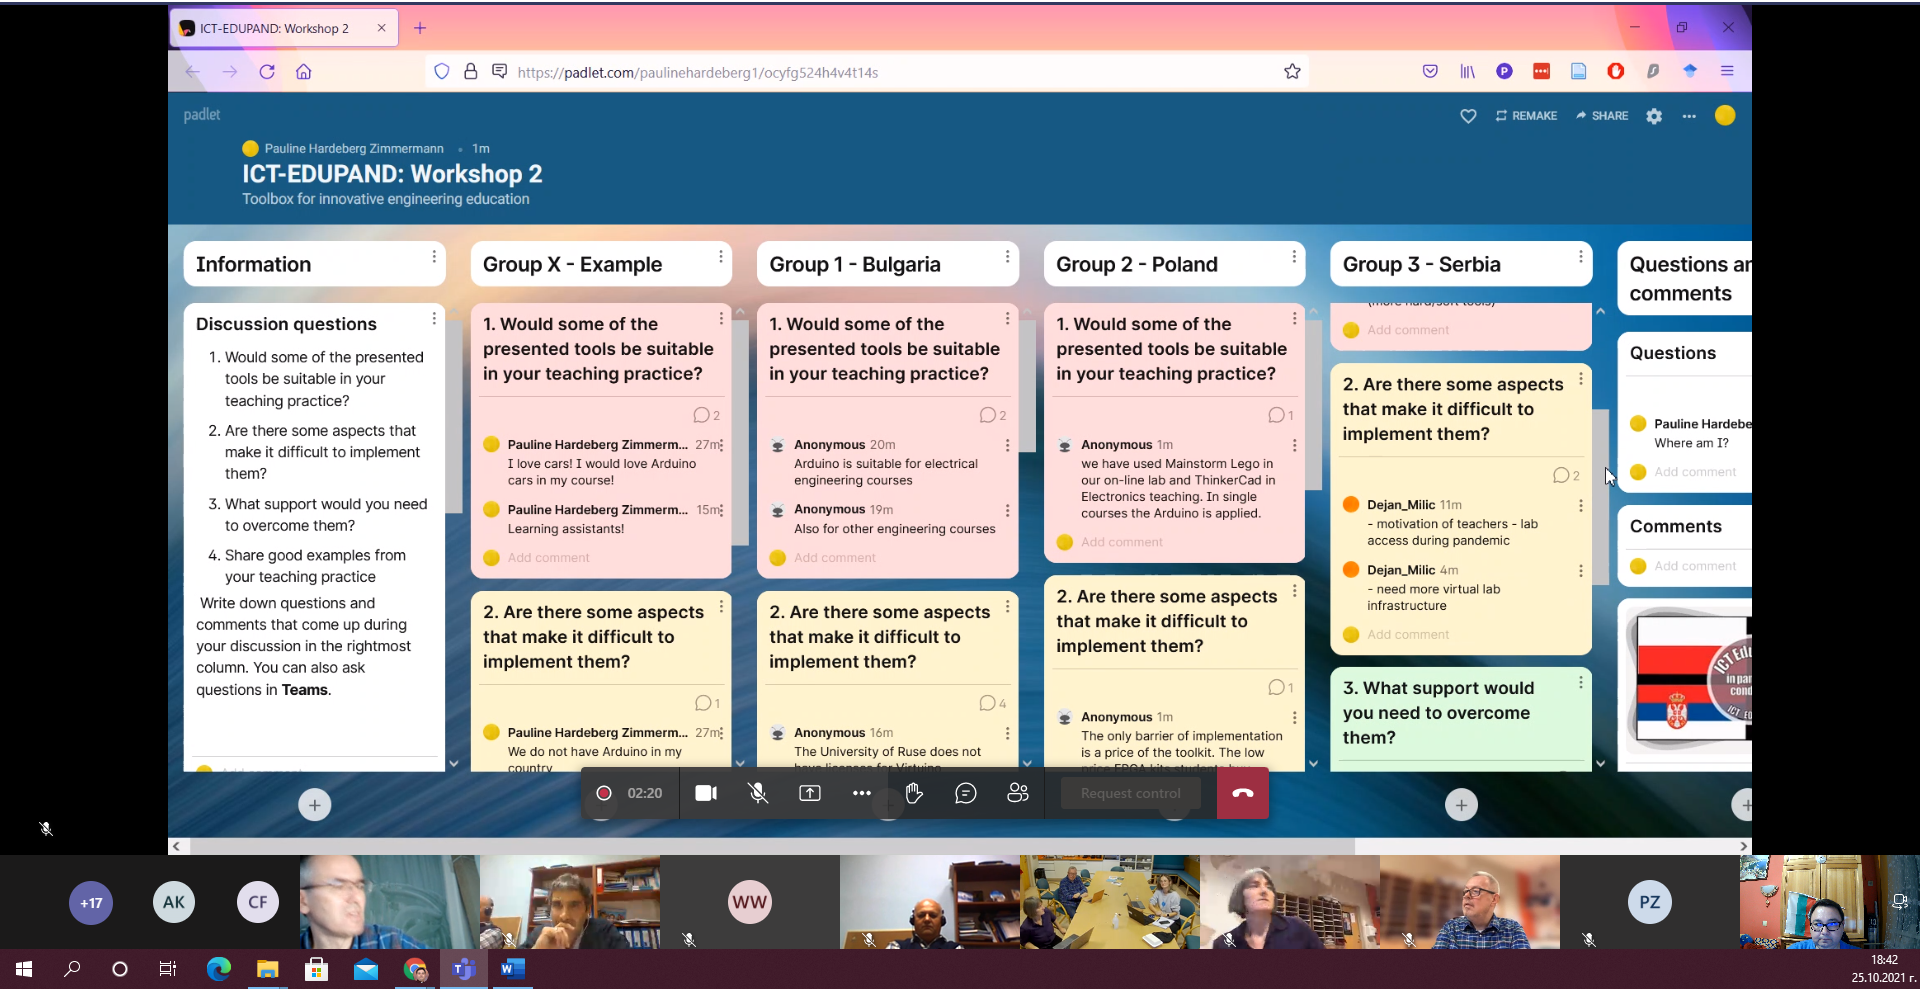The image size is (1920, 989).
Task: Open Teams meeting chat icon
Action: [x=965, y=793]
